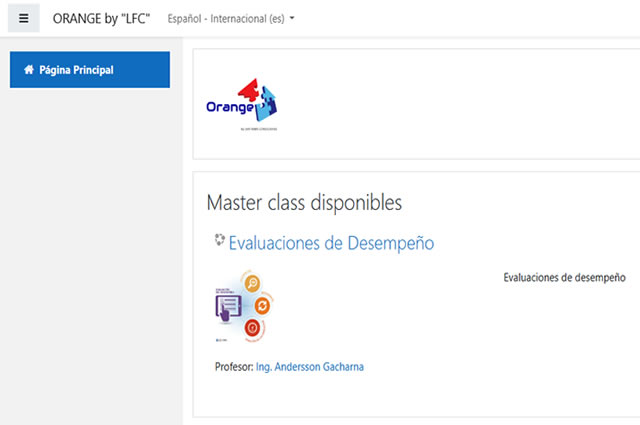Click the Master class disponibles heading
The image size is (640, 425).
point(304,203)
